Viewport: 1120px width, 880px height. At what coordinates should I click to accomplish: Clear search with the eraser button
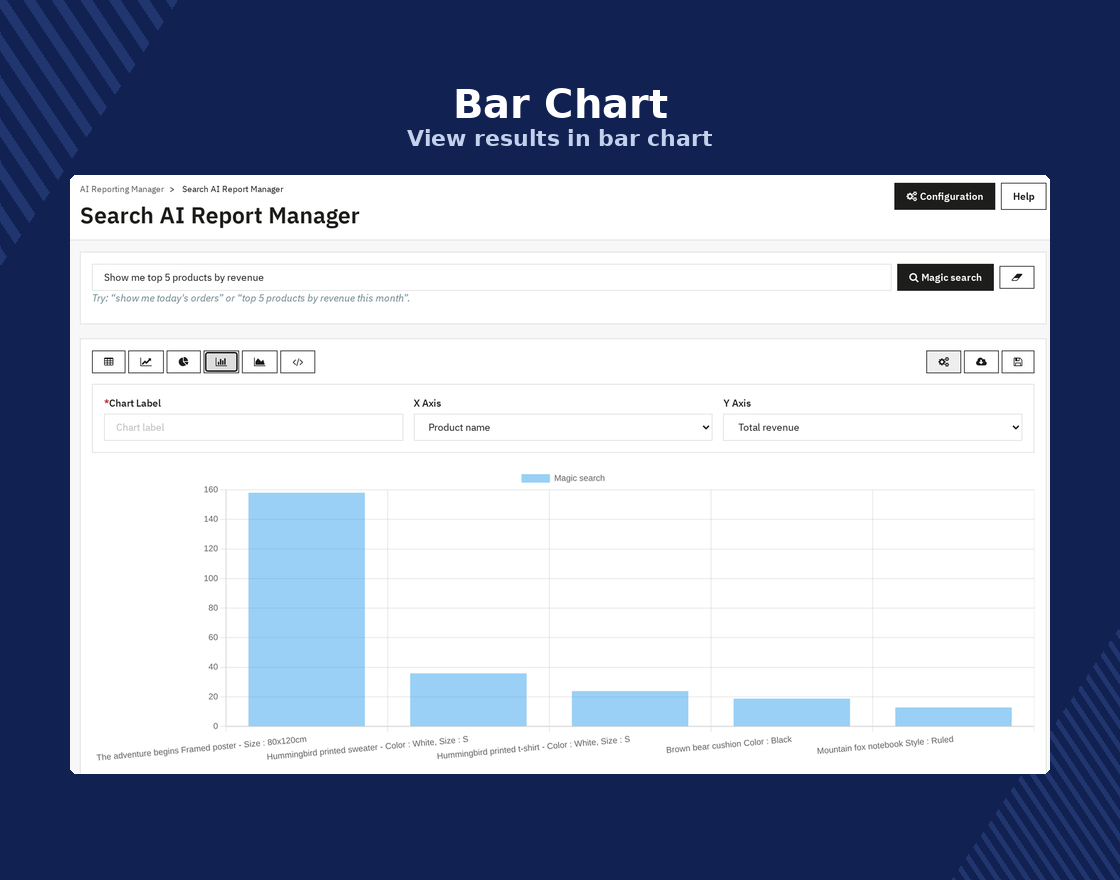pos(1016,277)
